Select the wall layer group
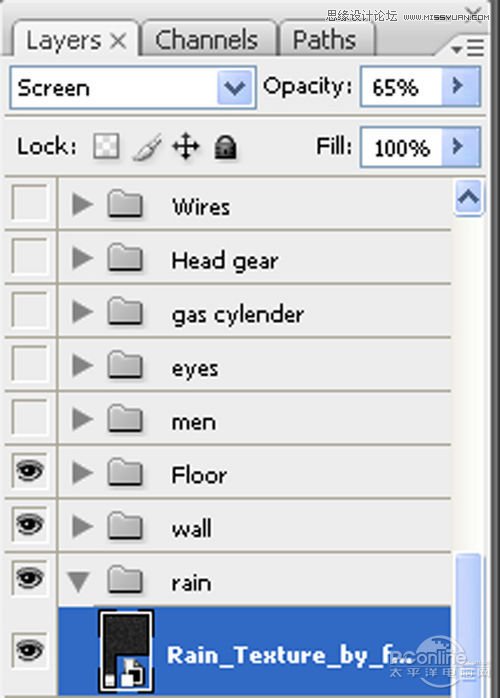Image resolution: width=500 pixels, height=698 pixels. 255,526
